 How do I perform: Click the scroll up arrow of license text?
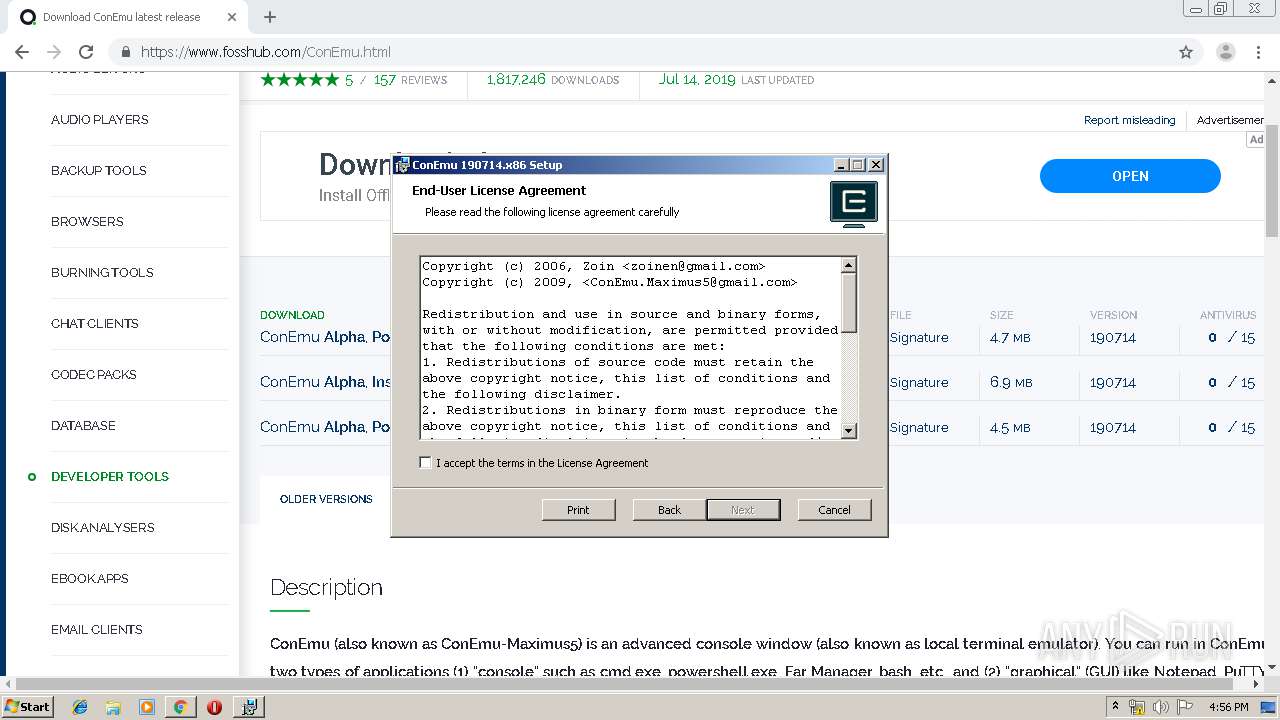point(849,265)
